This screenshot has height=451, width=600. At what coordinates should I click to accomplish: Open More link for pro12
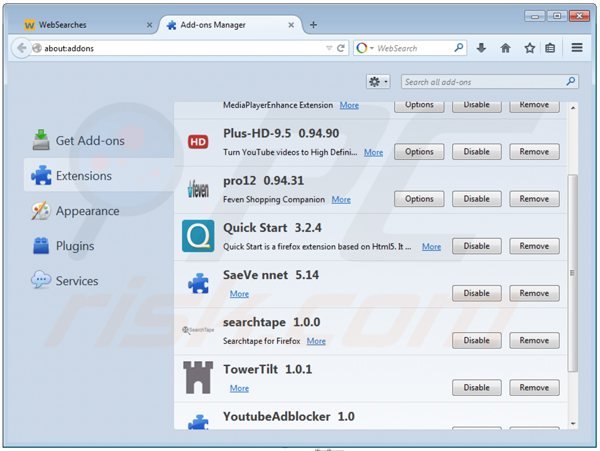(x=341, y=199)
